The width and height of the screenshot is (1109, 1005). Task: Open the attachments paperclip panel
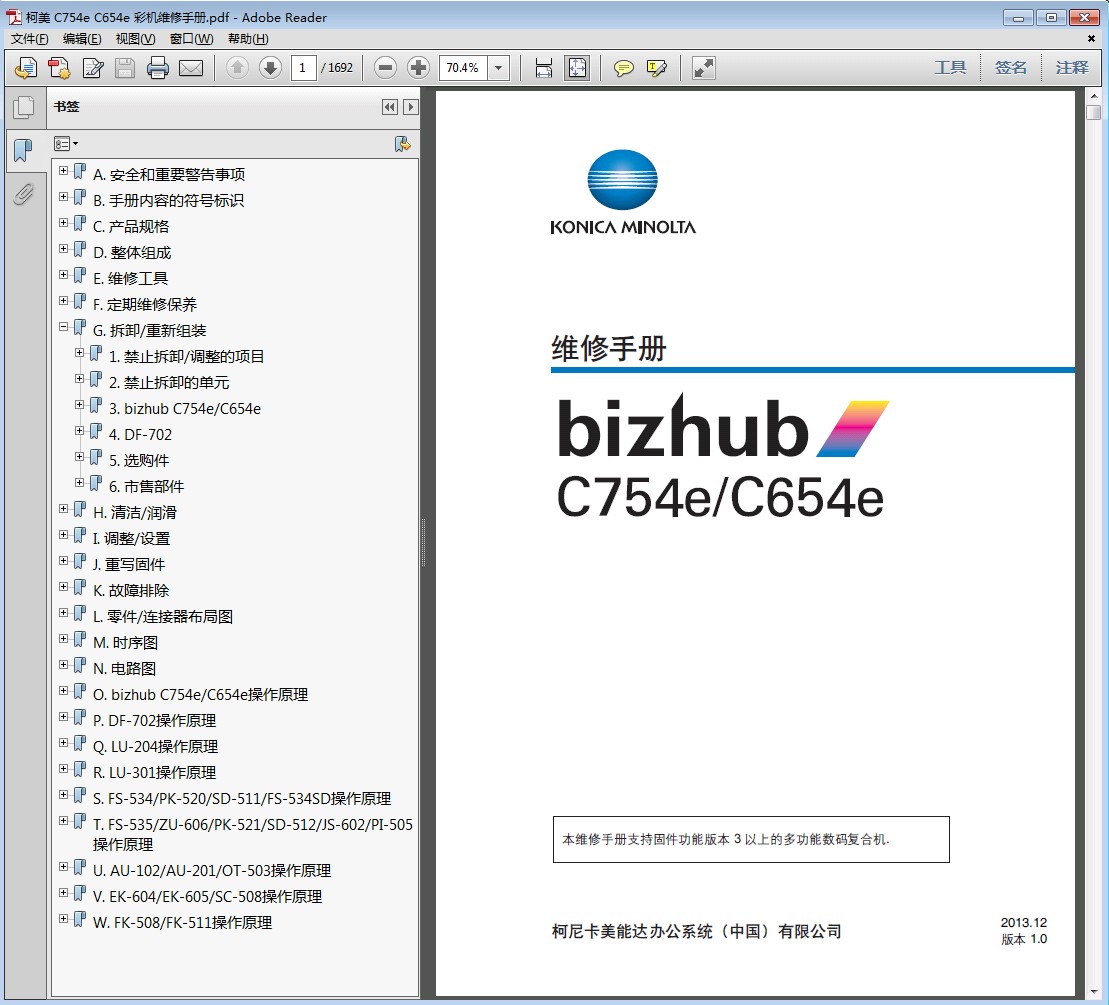[23, 194]
